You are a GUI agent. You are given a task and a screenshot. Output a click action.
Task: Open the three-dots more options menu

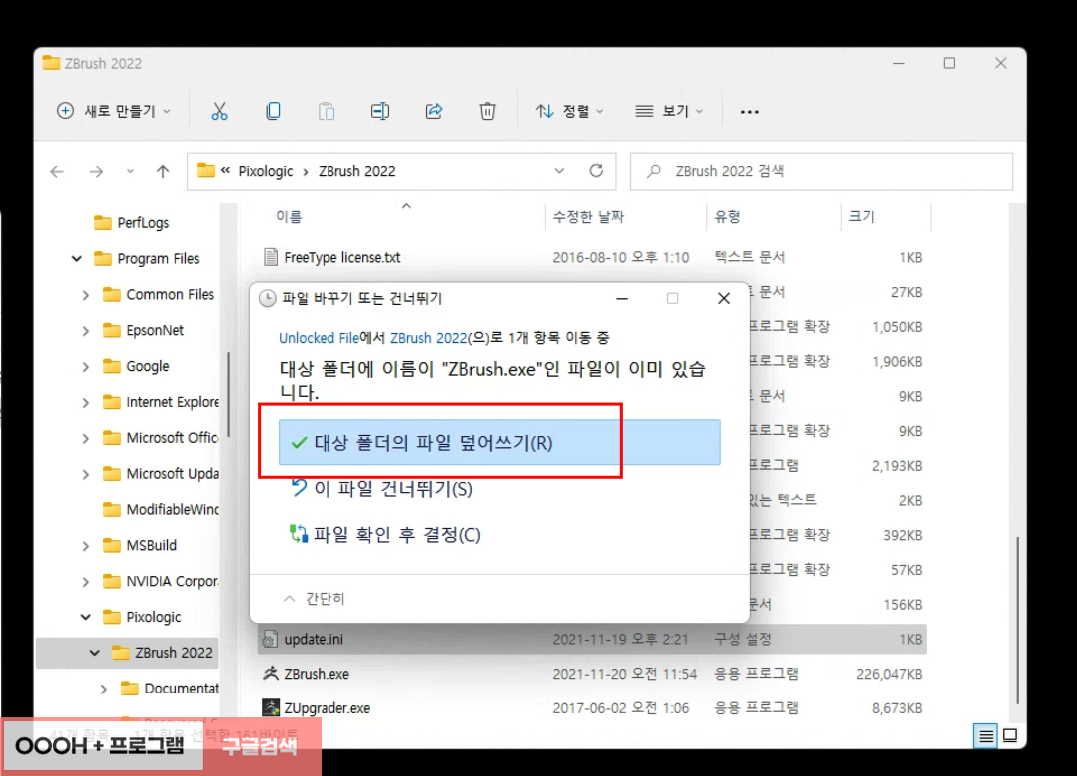(x=749, y=112)
